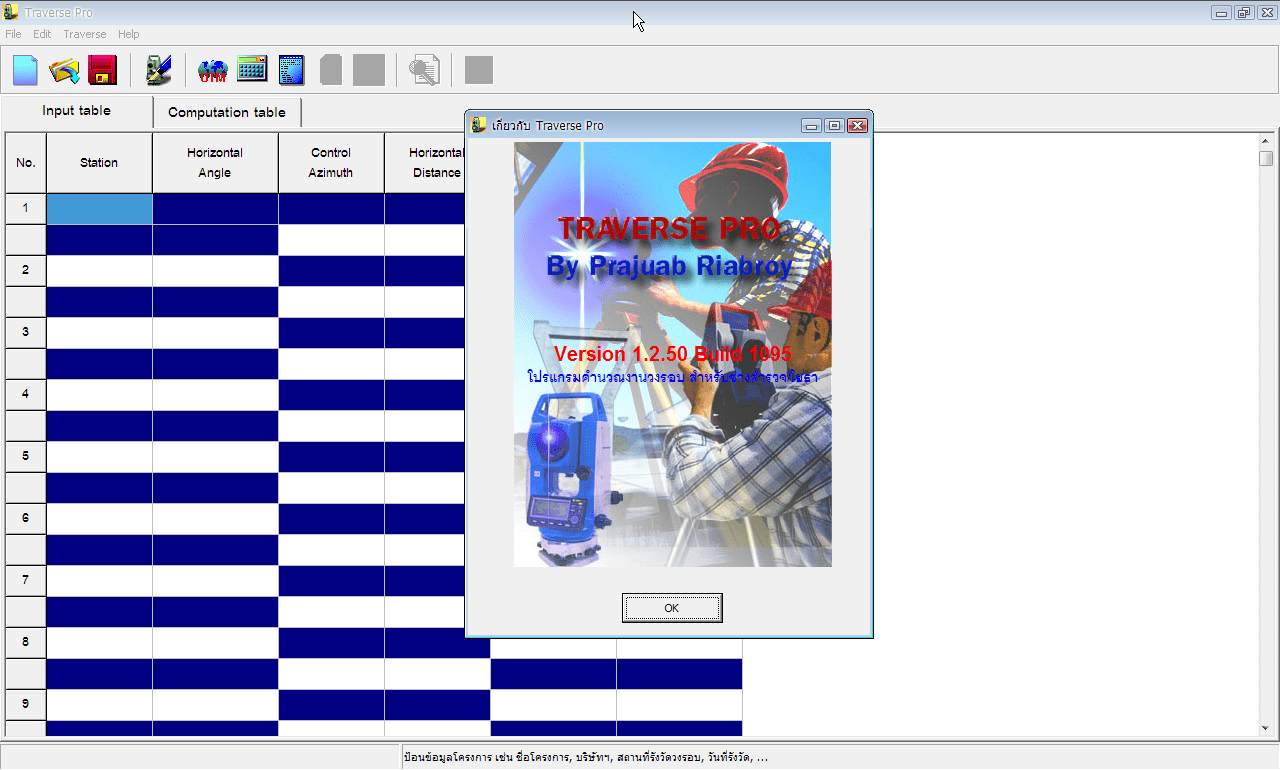Click the 'TRAVERSE PRO' heading in About dialog
The height and width of the screenshot is (770, 1280).
[x=669, y=229]
